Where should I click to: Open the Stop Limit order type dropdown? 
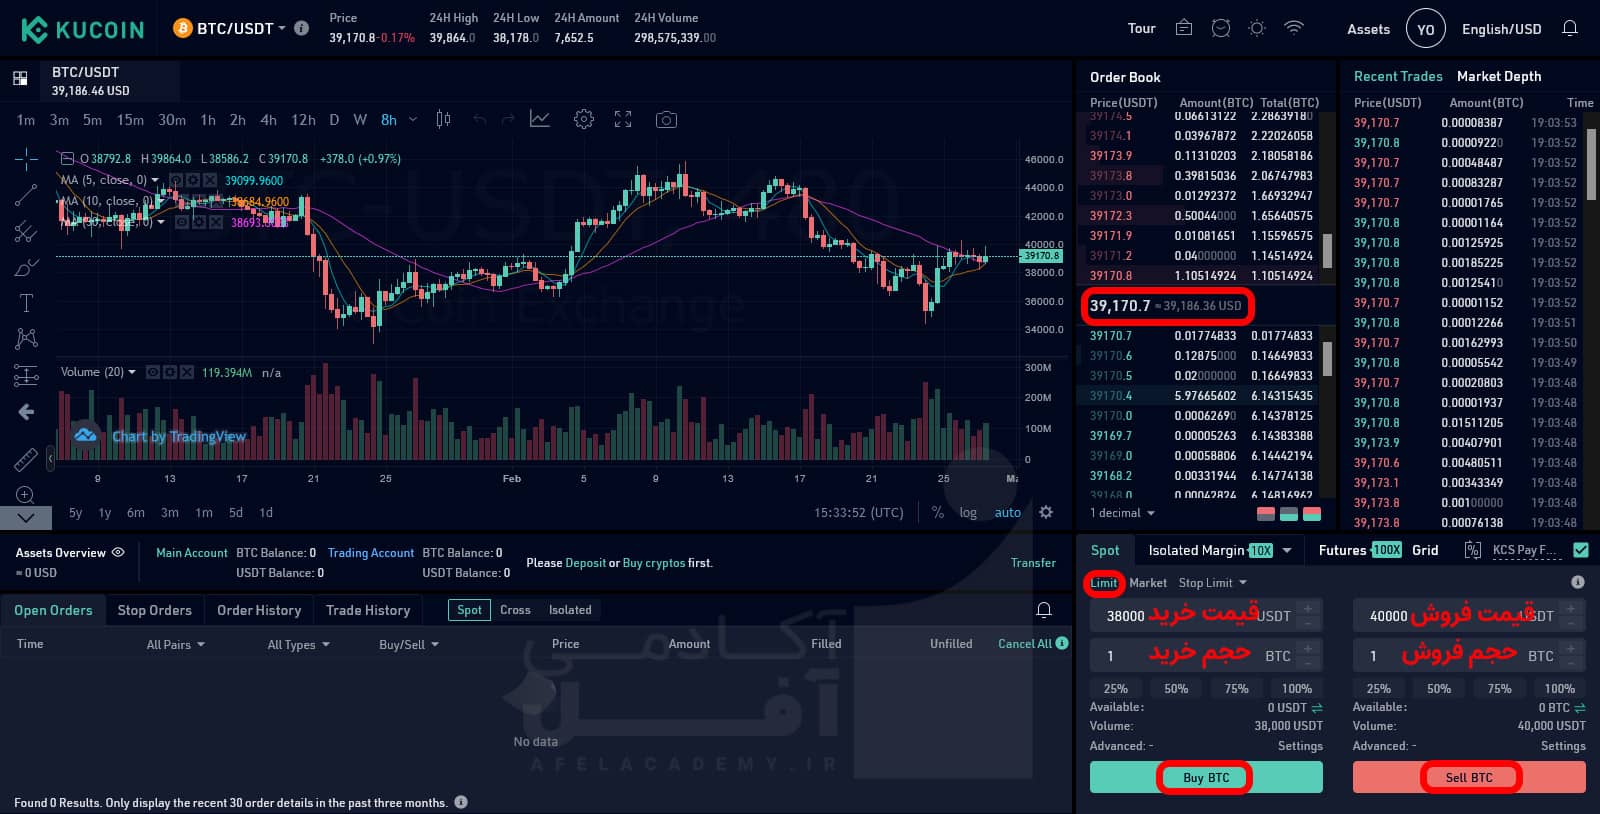1213,583
